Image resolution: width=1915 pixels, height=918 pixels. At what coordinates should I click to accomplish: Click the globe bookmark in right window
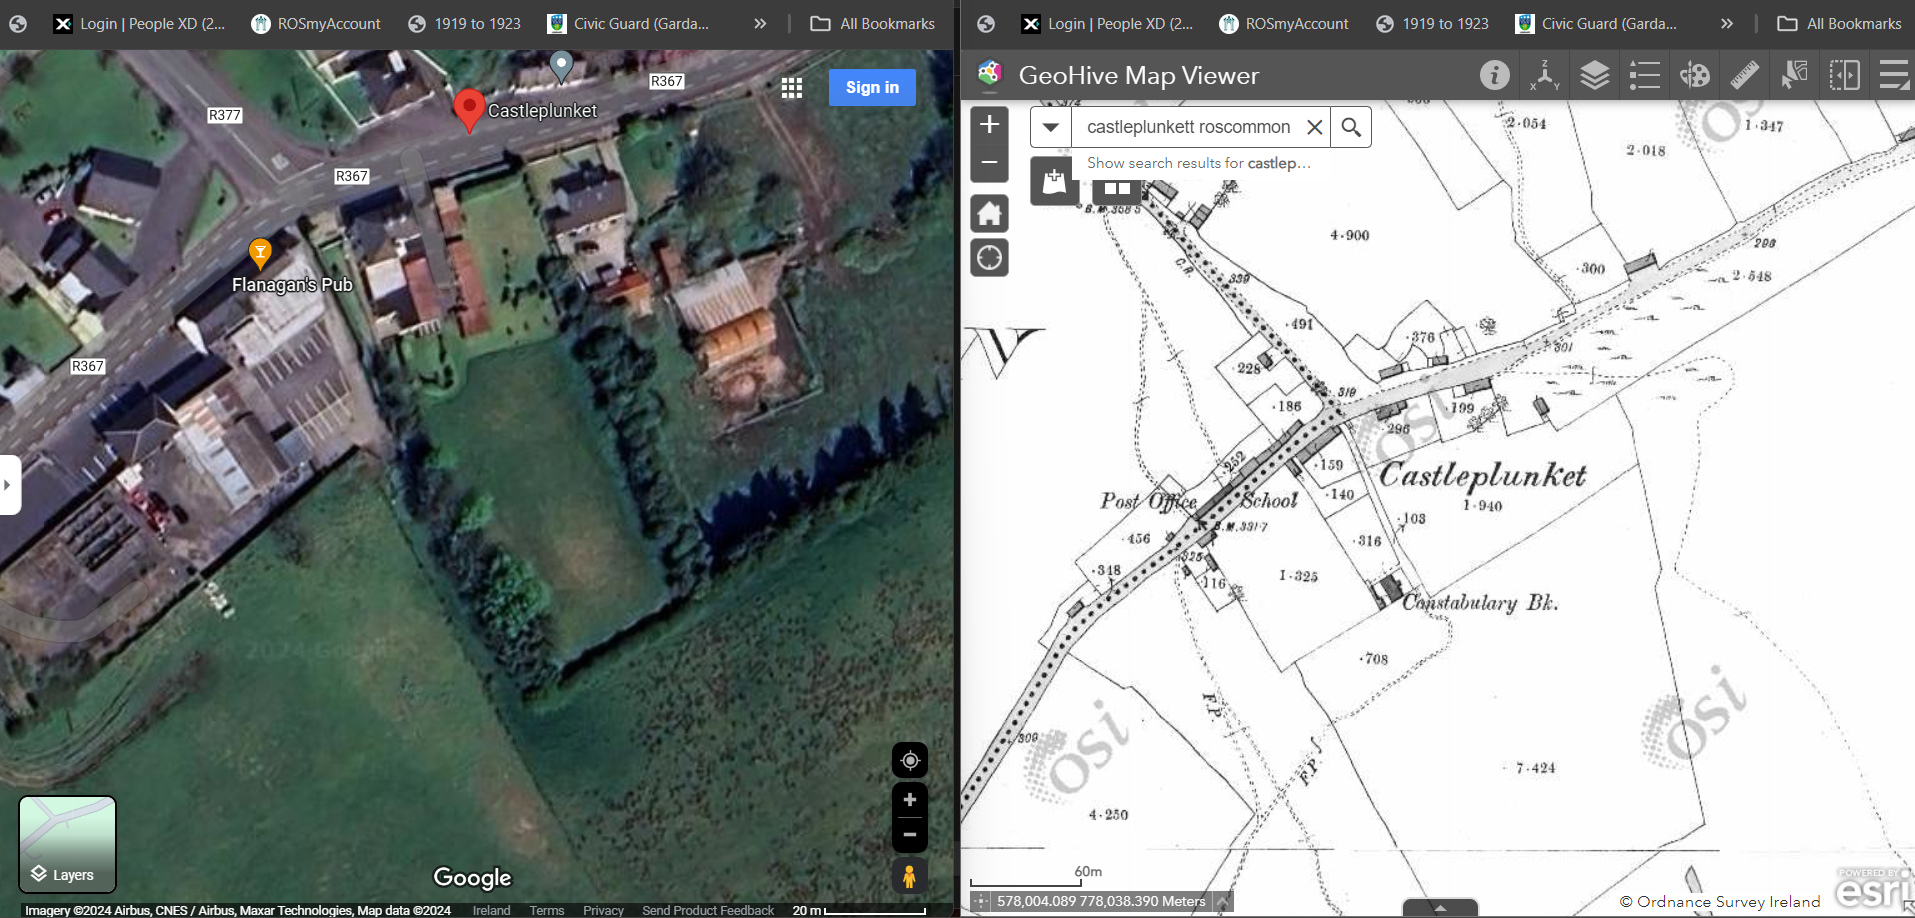click(x=986, y=24)
